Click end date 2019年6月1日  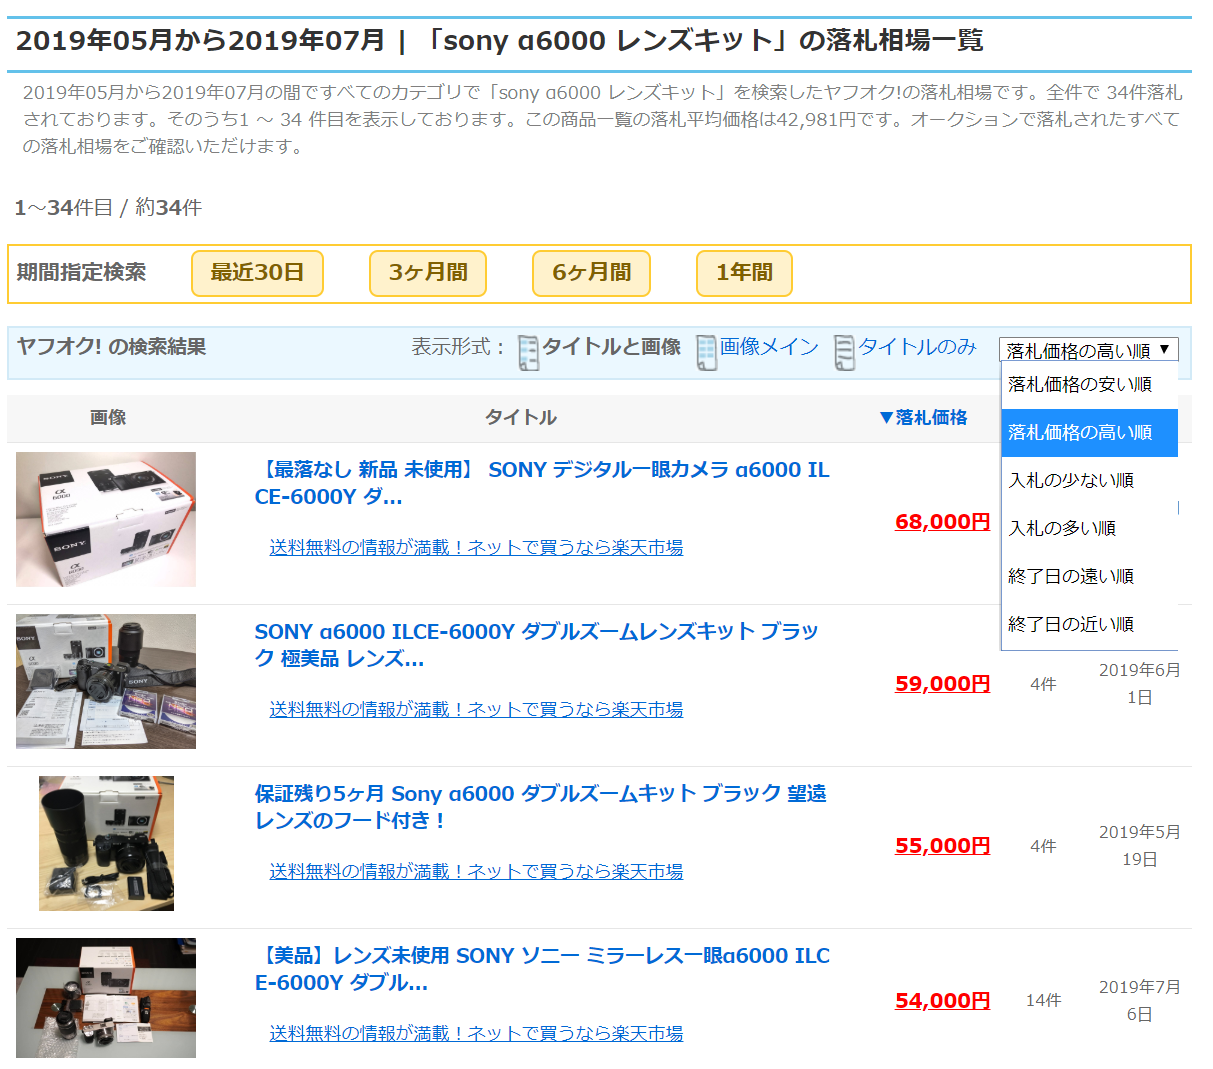(x=1139, y=684)
